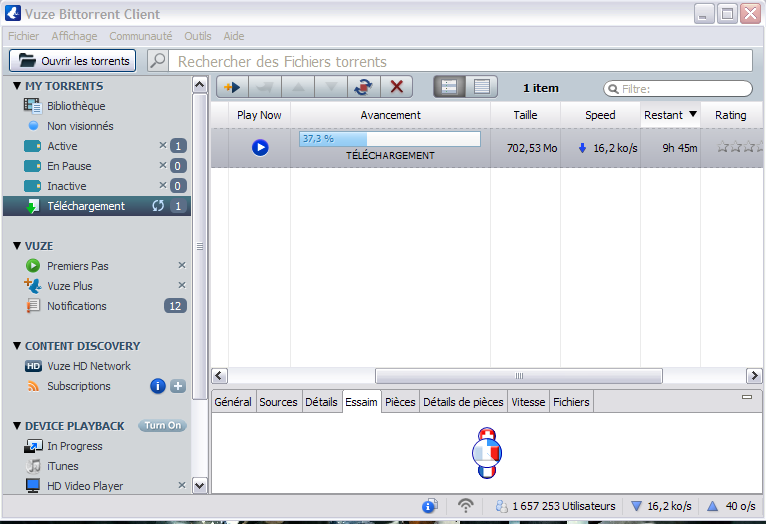This screenshot has width=766, height=524.
Task: Switch to the Sources tab
Action: pyautogui.click(x=278, y=402)
